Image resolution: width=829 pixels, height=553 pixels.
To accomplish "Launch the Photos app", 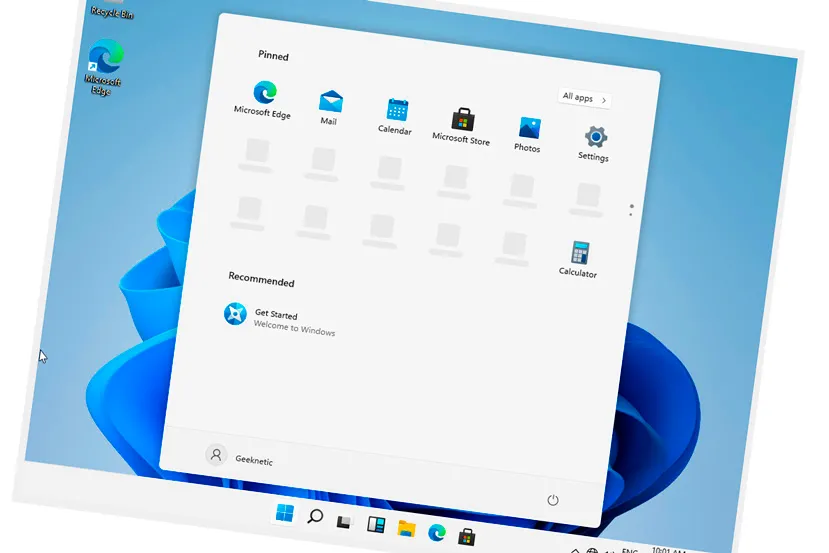I will point(528,134).
